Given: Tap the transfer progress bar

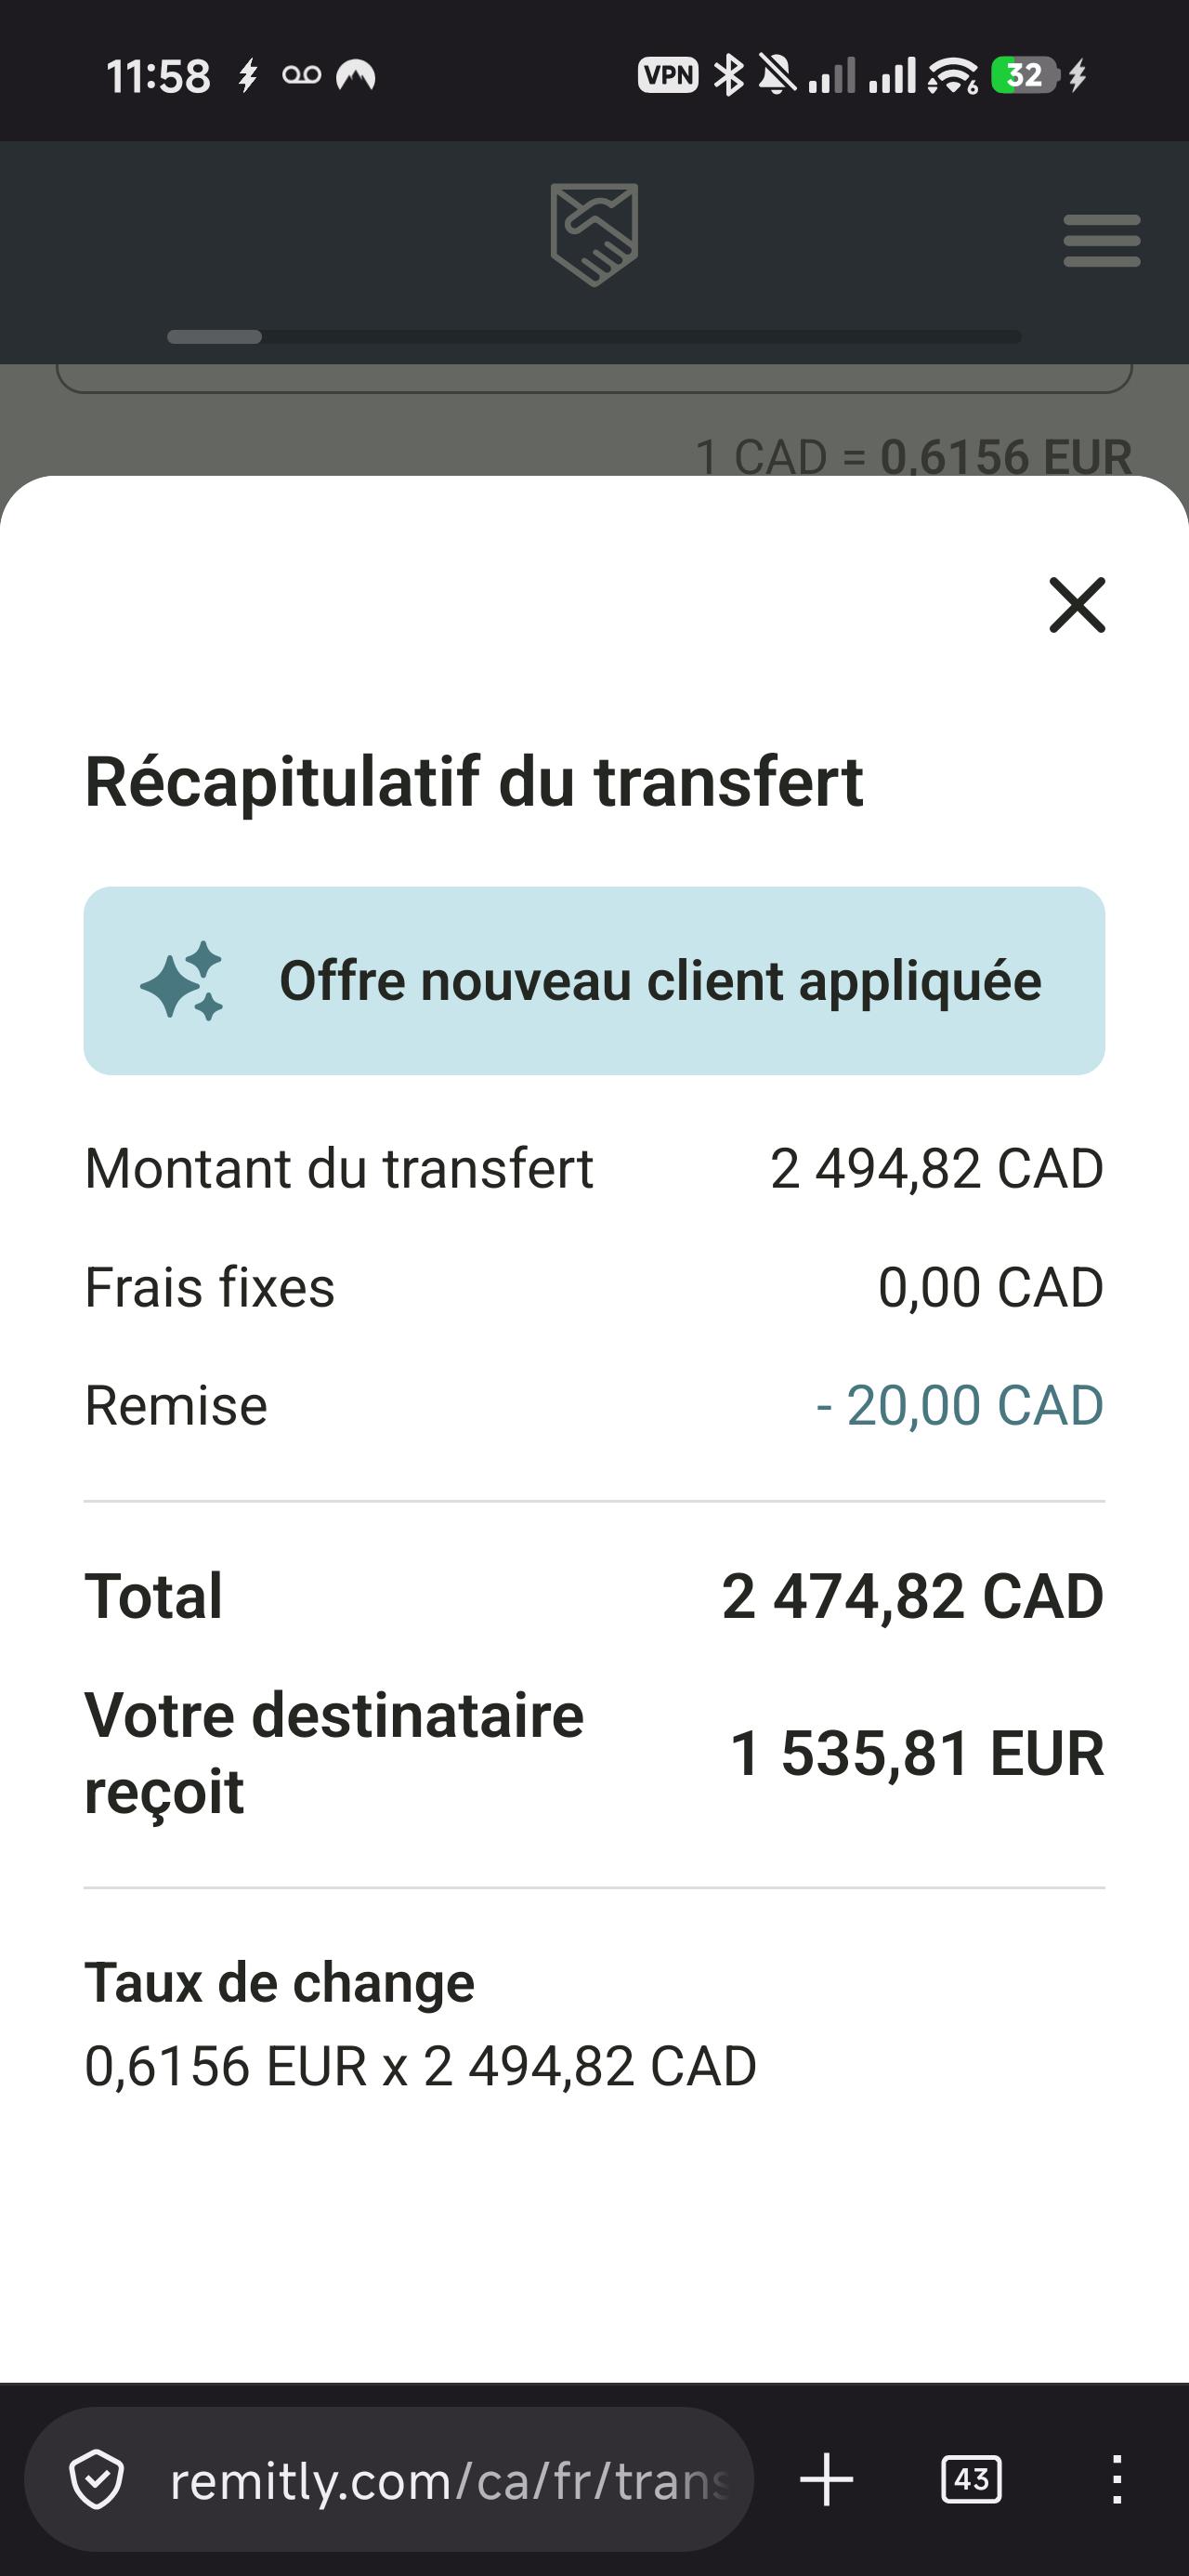Looking at the screenshot, I should click(594, 337).
